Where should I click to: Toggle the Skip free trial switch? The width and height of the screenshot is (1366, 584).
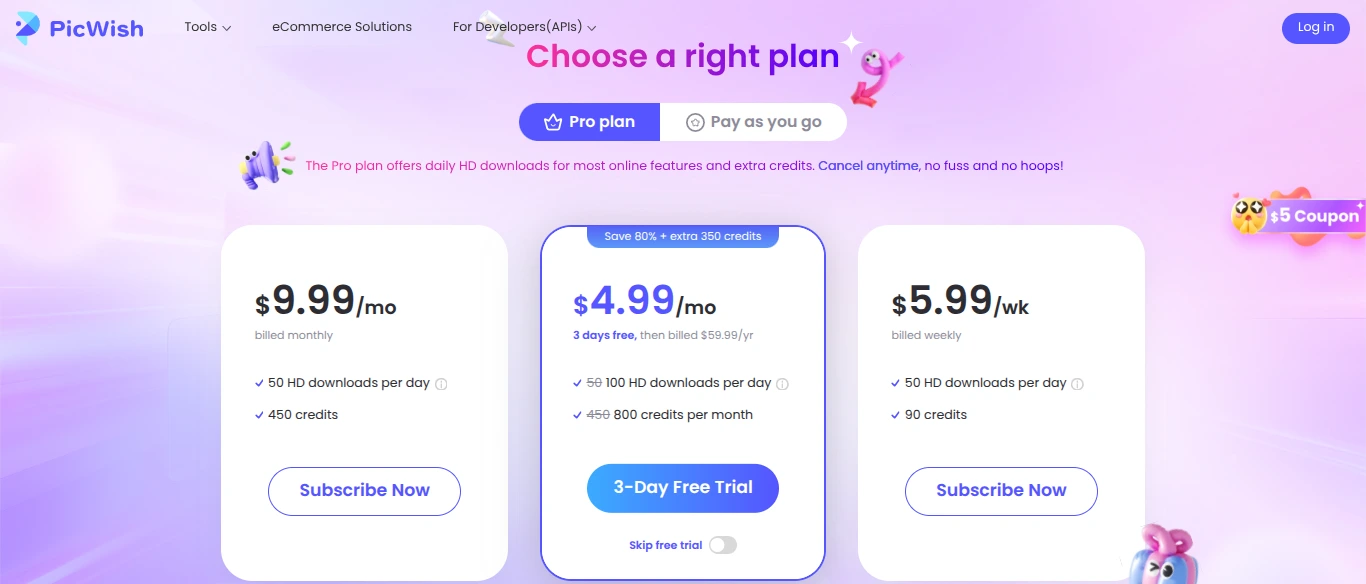[722, 545]
